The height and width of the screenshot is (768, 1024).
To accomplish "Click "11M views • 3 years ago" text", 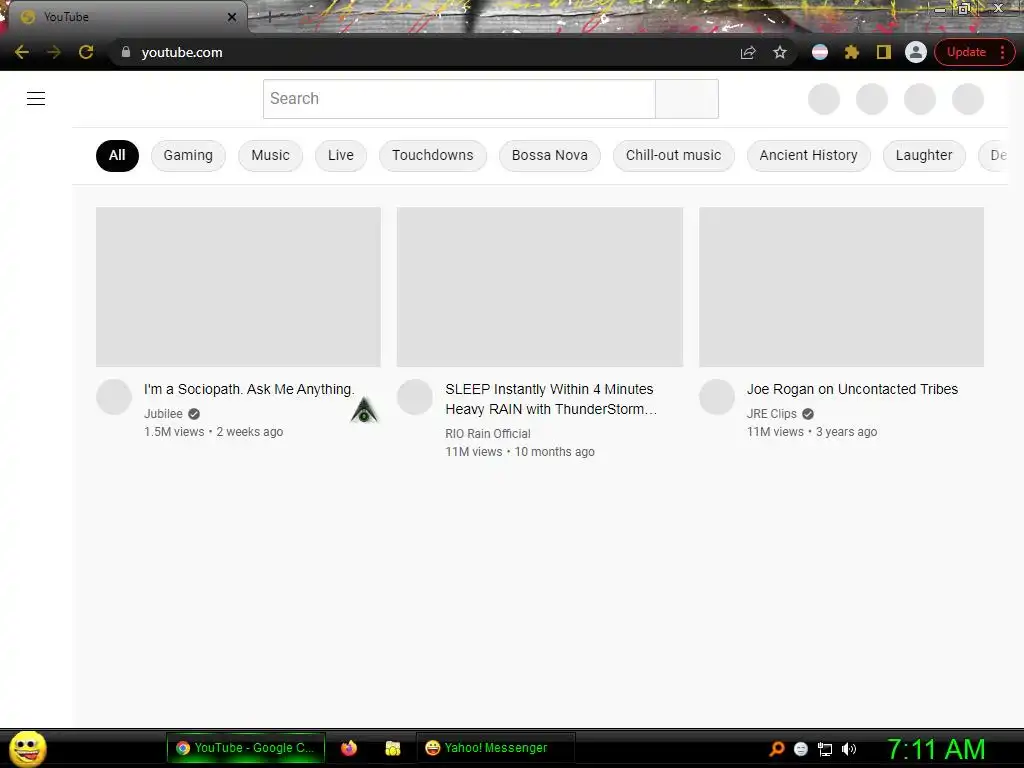I will (812, 432).
